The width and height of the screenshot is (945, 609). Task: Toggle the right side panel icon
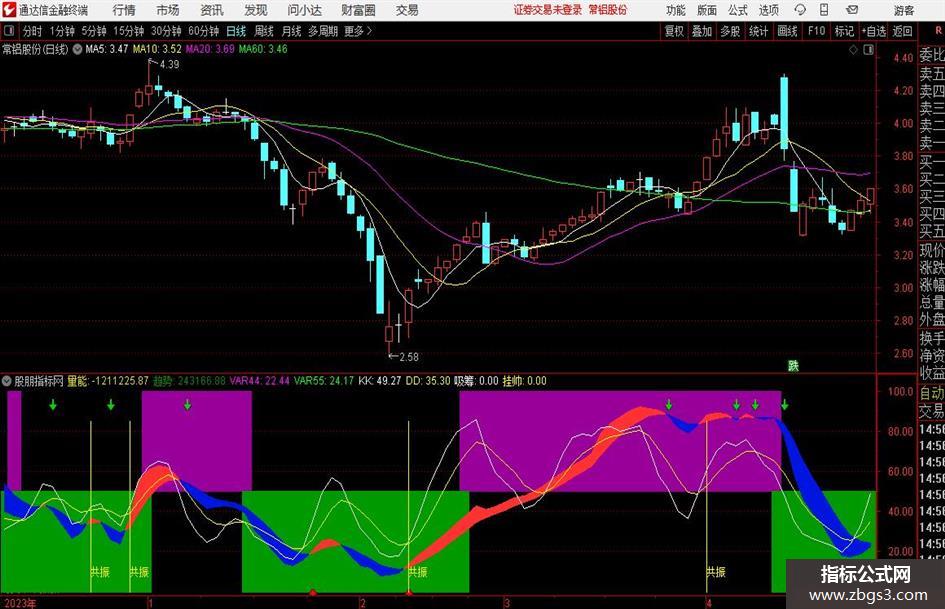[868, 49]
